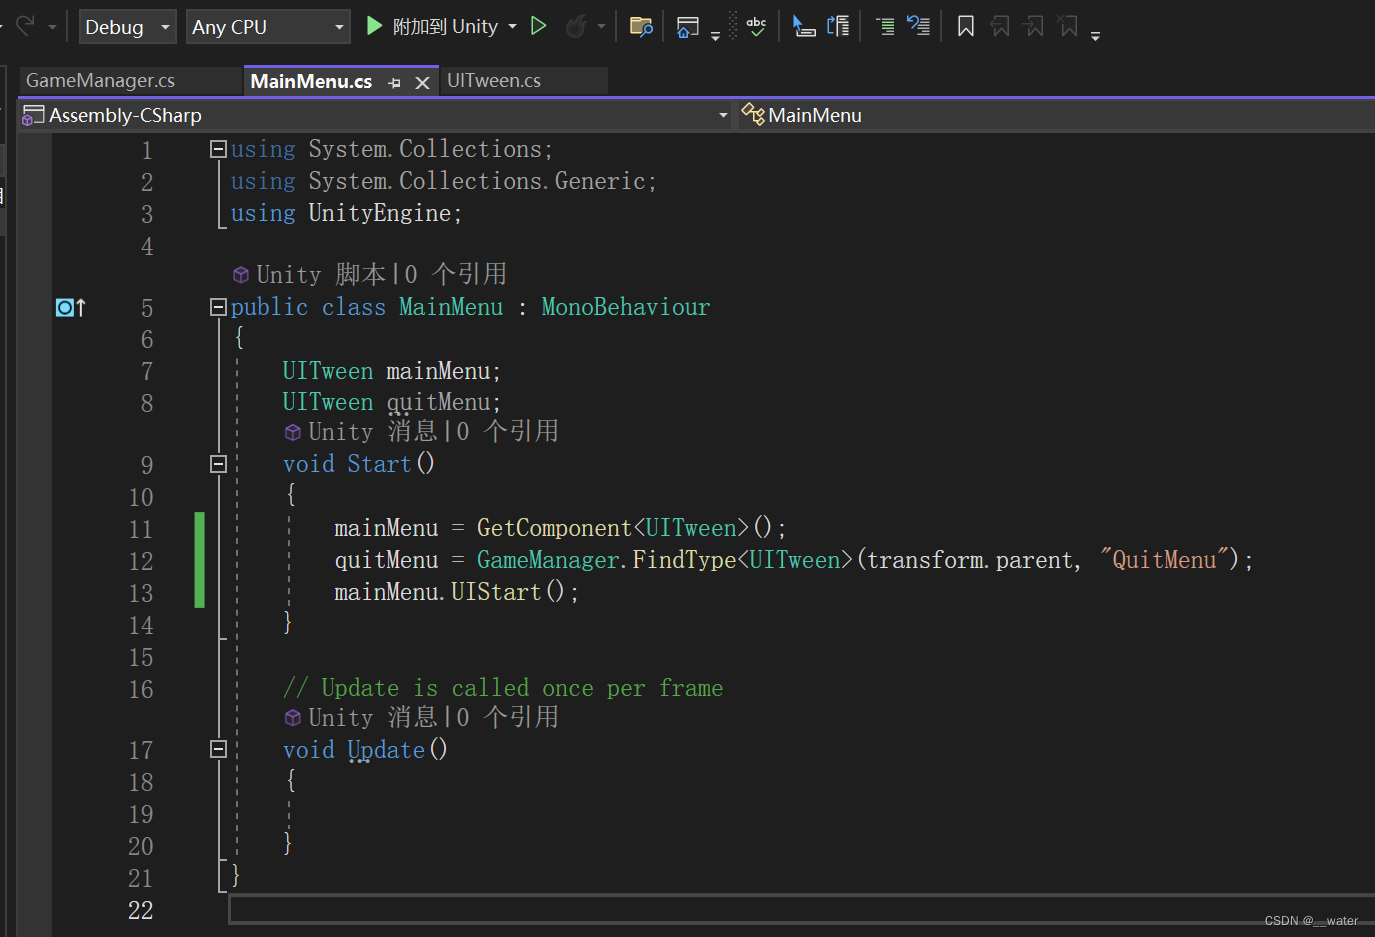Go to the next bookmark icon
Image resolution: width=1375 pixels, height=937 pixels.
[1034, 26]
